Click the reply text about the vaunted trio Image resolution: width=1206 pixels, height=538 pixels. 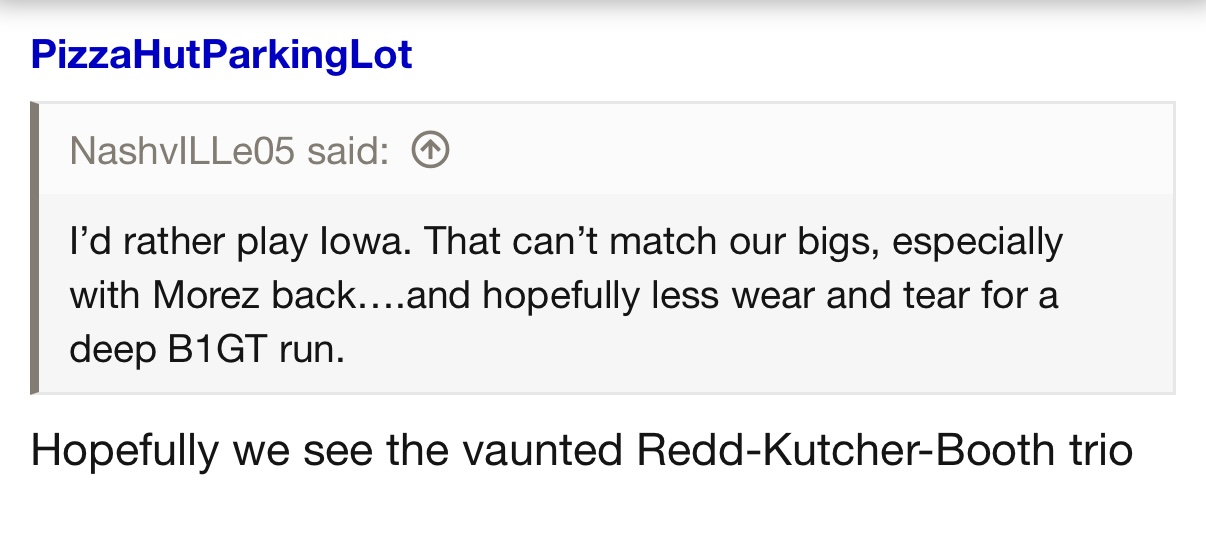(581, 450)
